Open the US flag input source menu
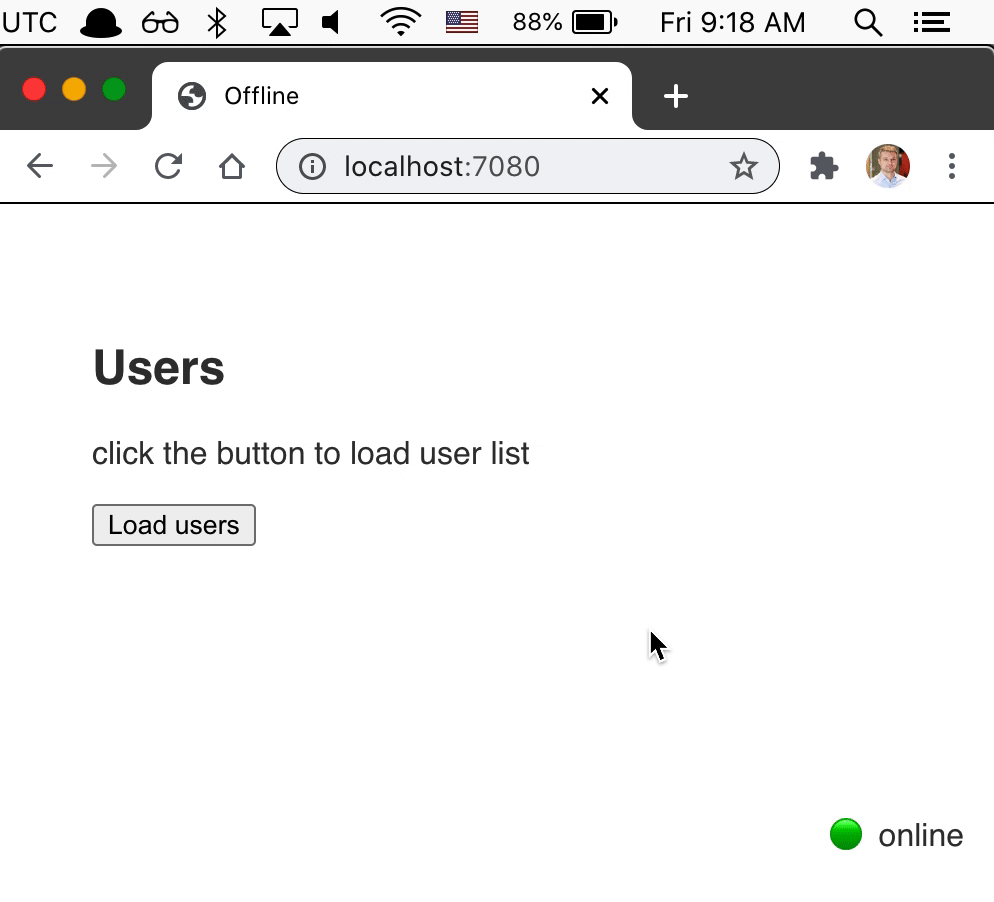This screenshot has height=902, width=994. coord(461,22)
